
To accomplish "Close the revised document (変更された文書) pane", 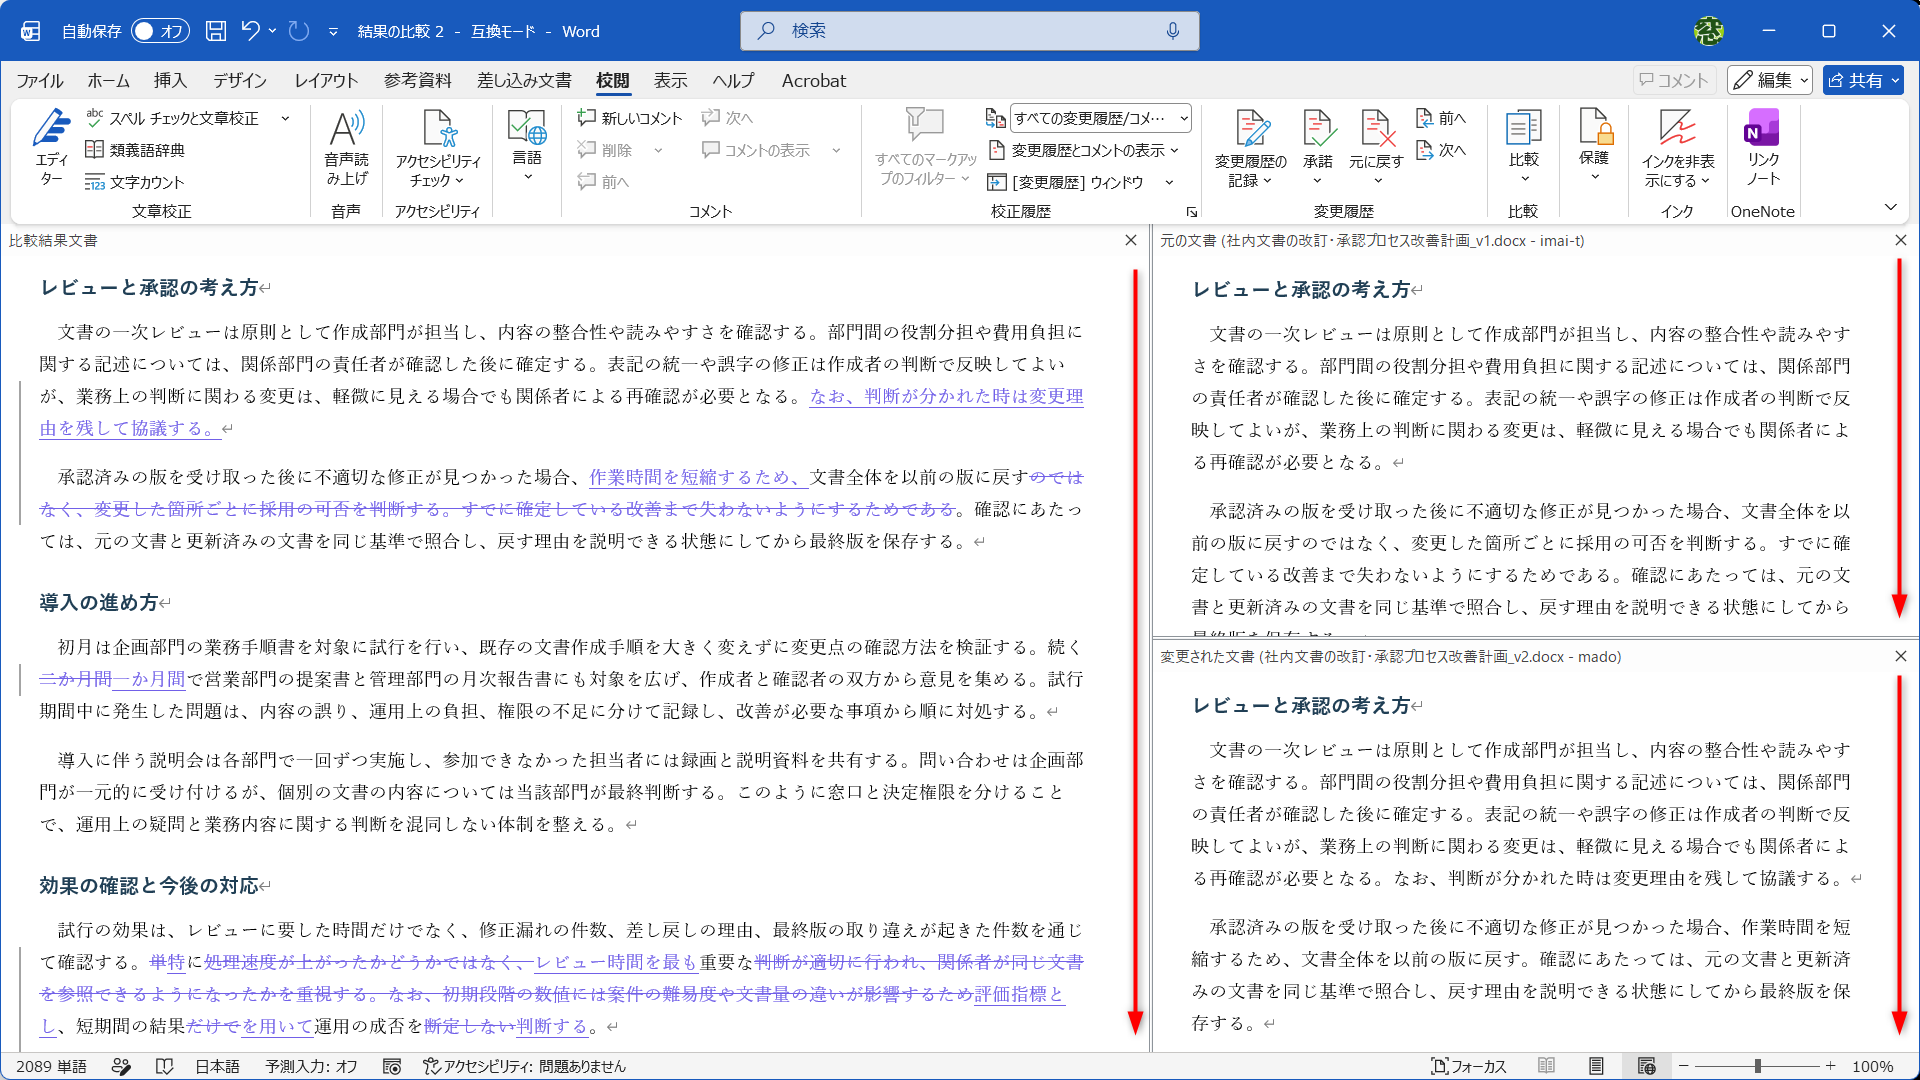I will [x=1900, y=656].
